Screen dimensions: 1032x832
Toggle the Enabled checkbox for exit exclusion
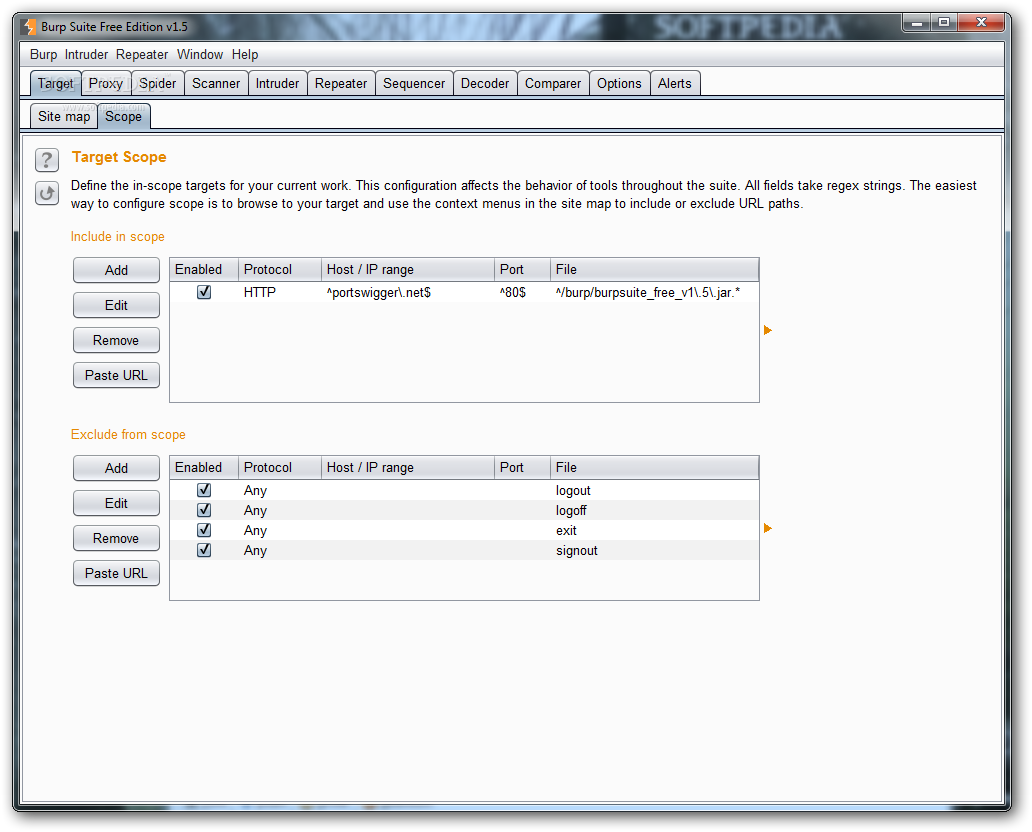click(x=204, y=531)
